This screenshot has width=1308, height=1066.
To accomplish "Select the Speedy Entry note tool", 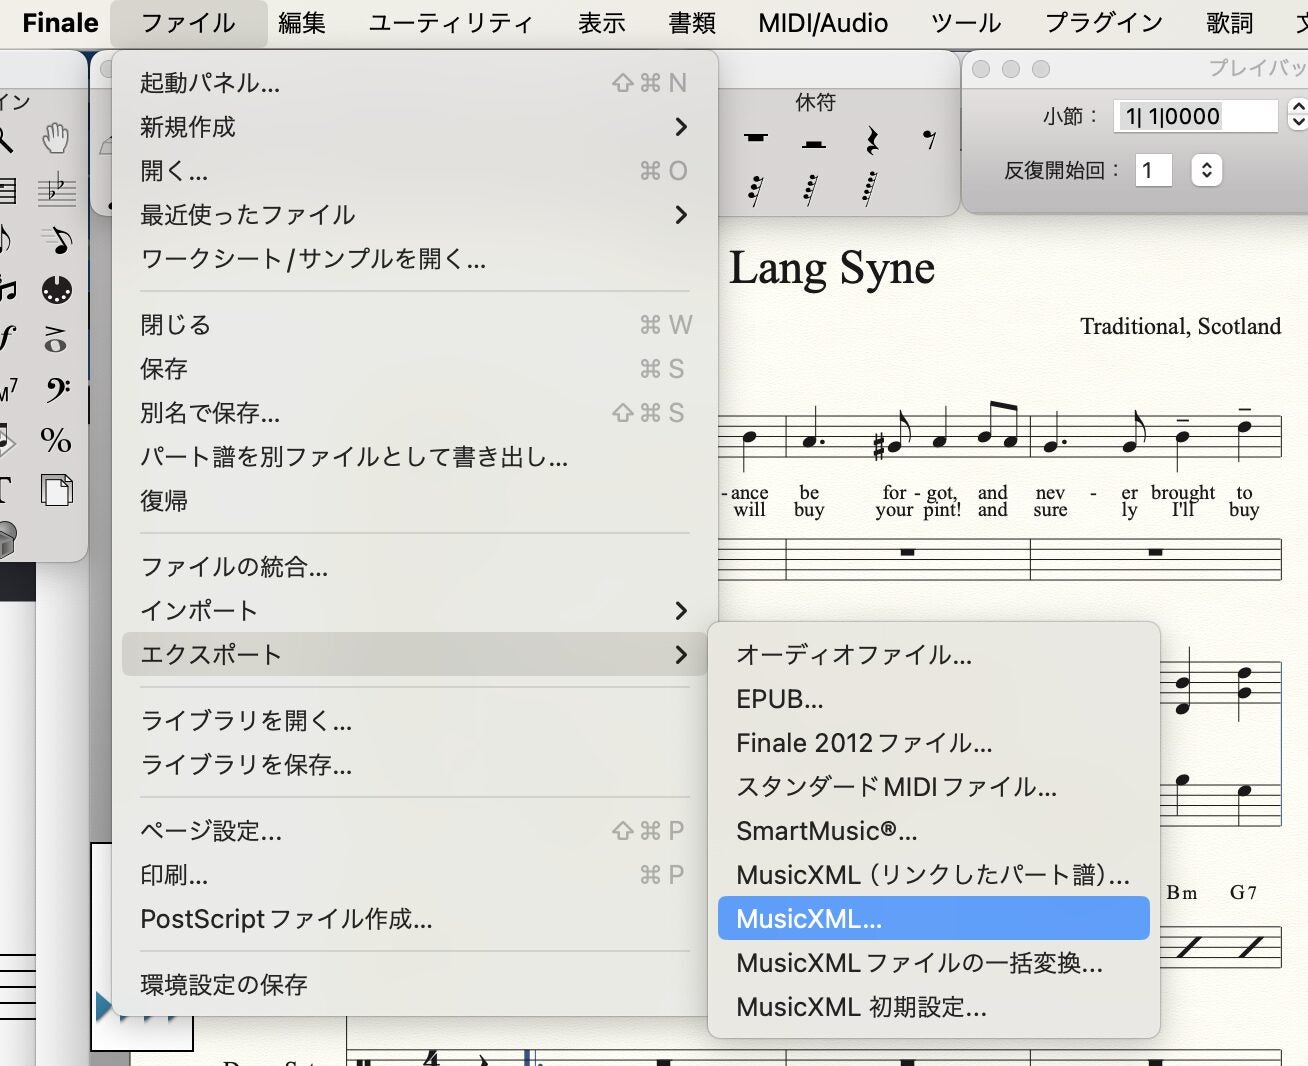I will point(57,240).
